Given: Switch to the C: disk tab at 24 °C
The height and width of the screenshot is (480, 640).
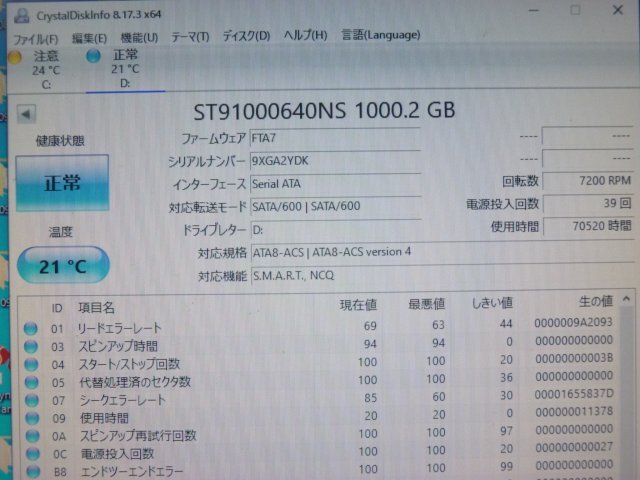Looking at the screenshot, I should (46, 70).
